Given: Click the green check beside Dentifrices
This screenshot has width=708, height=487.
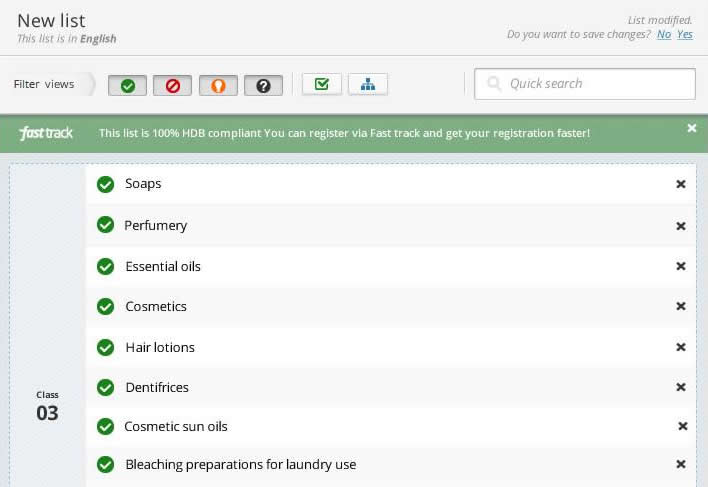Looking at the screenshot, I should pos(106,387).
